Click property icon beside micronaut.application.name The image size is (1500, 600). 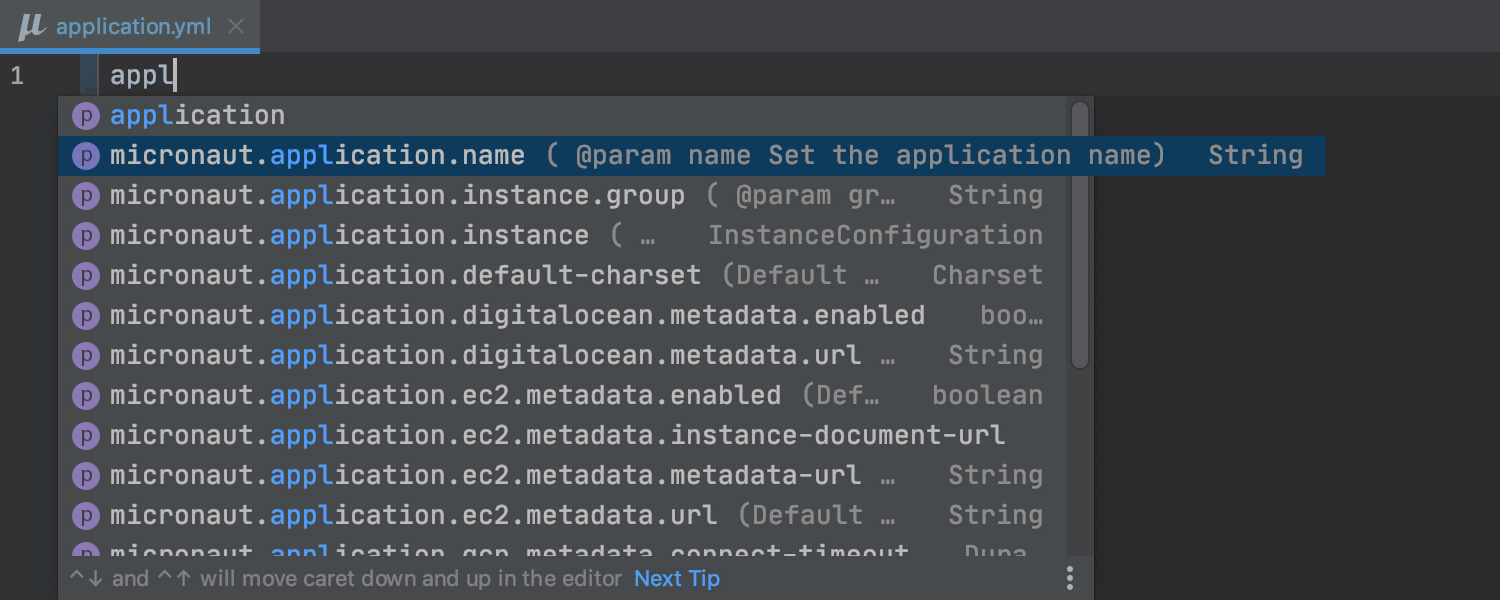[86, 157]
